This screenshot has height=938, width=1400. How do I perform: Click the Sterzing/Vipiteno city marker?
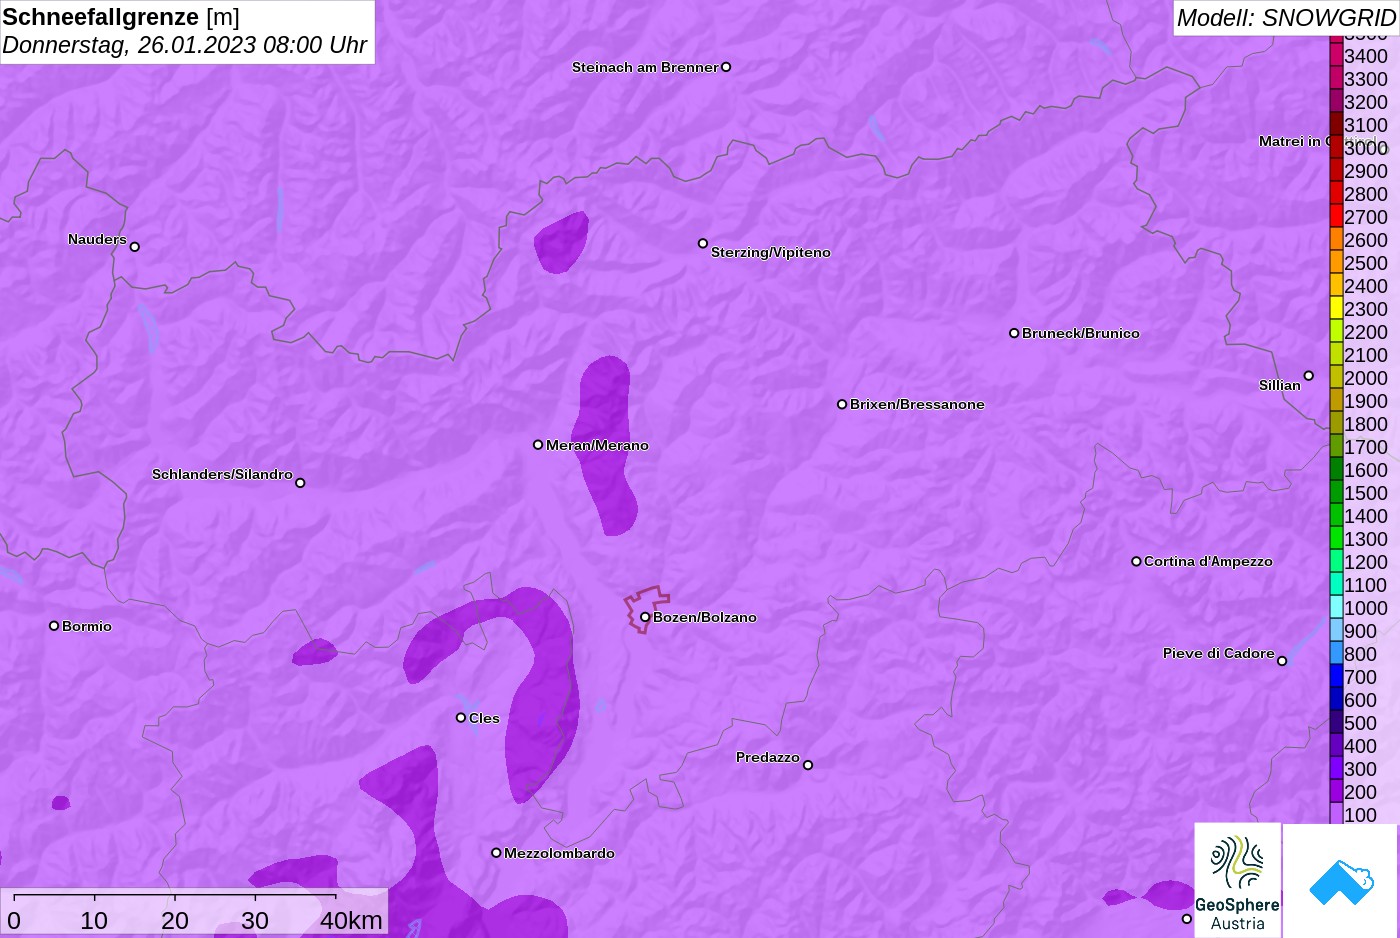click(703, 243)
